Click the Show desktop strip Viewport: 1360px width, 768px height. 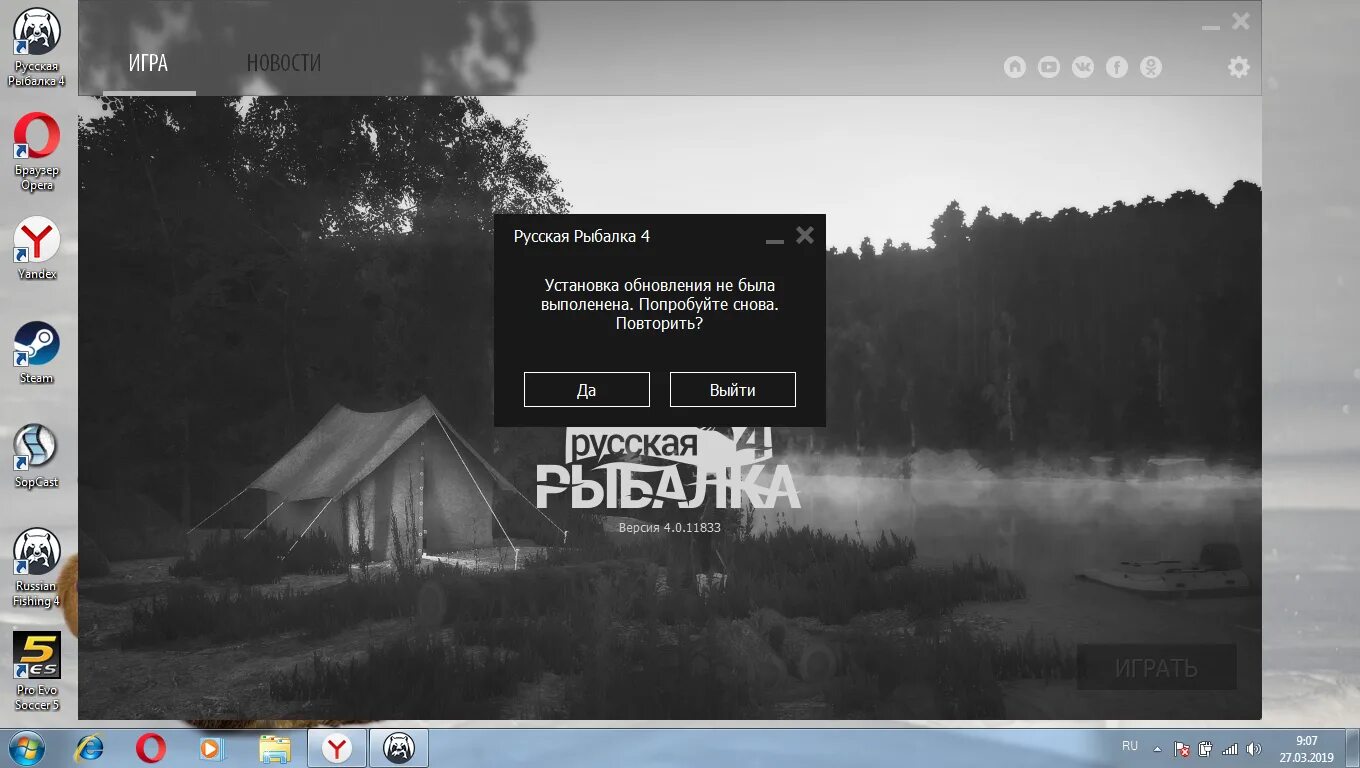click(1352, 749)
